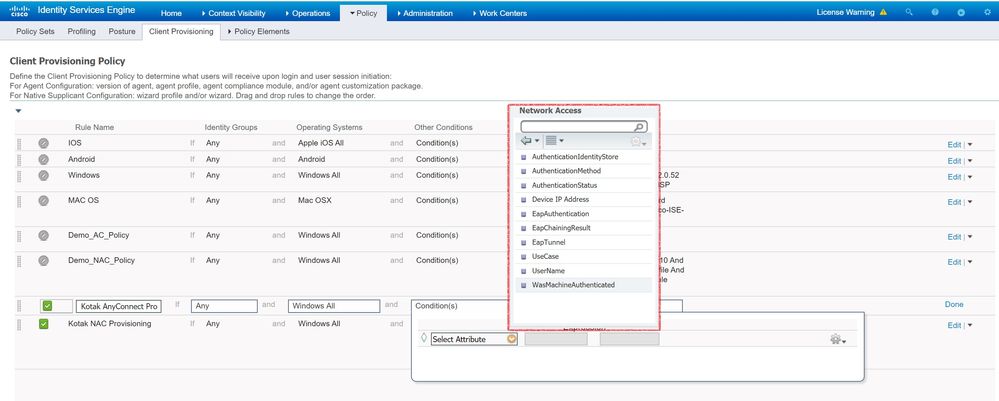The width and height of the screenshot is (999, 401).
Task: Click drag handle of the MAC OS rule
Action: tap(19, 201)
